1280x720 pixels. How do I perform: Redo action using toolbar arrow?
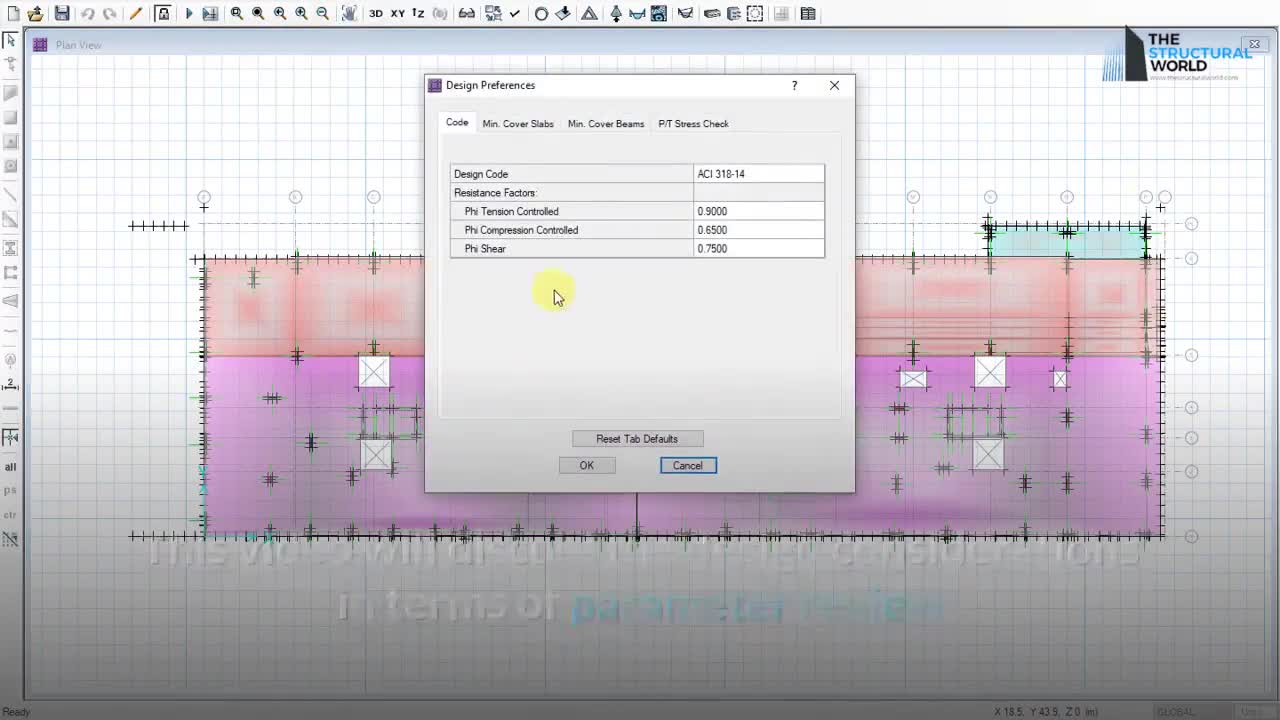click(x=110, y=14)
